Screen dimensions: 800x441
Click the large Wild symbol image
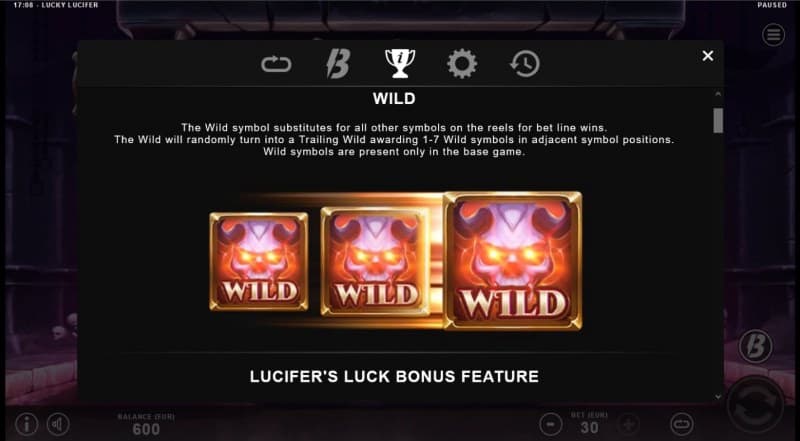pyautogui.click(x=513, y=260)
